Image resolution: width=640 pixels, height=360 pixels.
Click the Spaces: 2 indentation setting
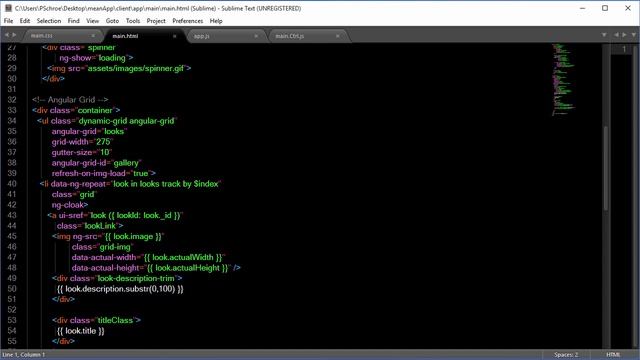pyautogui.click(x=566, y=355)
